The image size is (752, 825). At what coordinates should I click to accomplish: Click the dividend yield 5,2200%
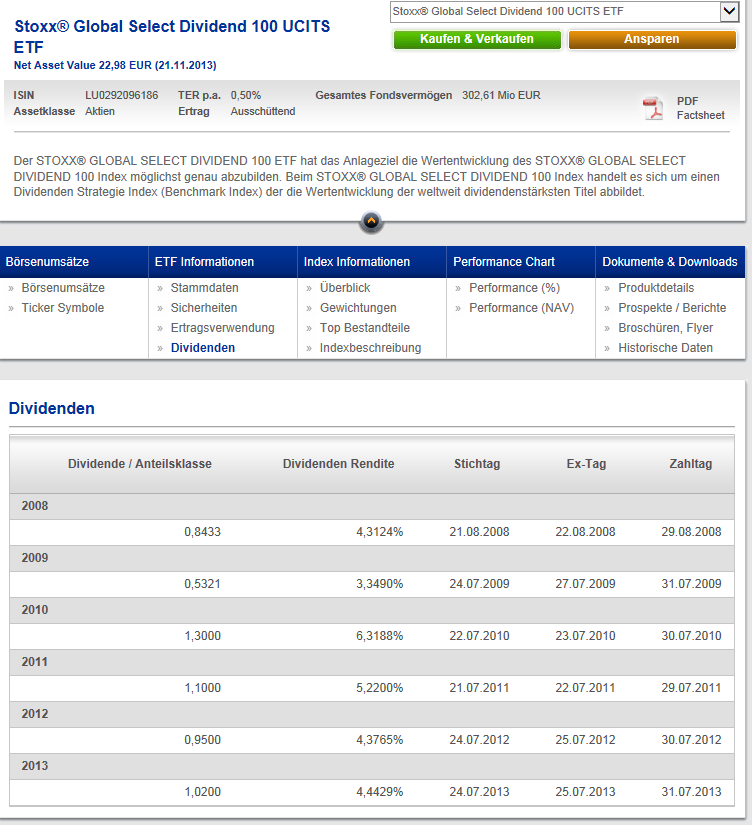(380, 688)
